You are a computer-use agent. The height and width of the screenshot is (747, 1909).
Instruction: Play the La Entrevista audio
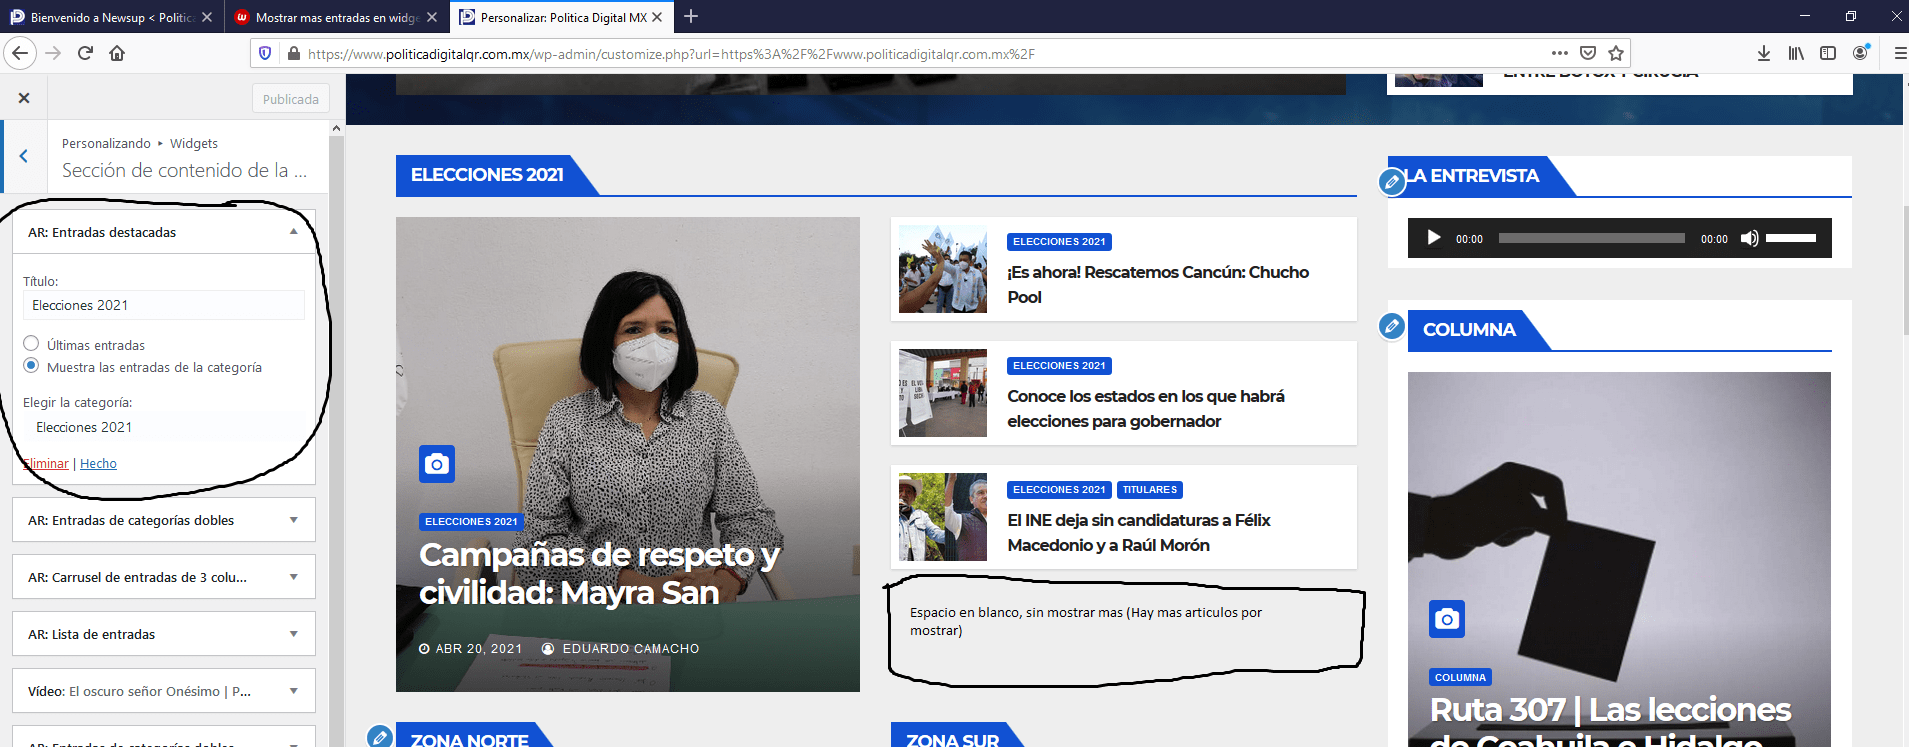[x=1434, y=238]
